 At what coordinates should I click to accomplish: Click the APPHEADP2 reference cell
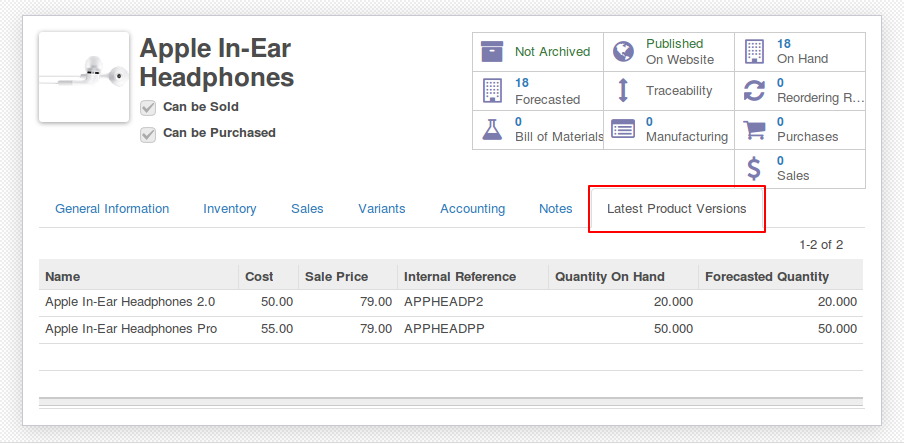(444, 302)
